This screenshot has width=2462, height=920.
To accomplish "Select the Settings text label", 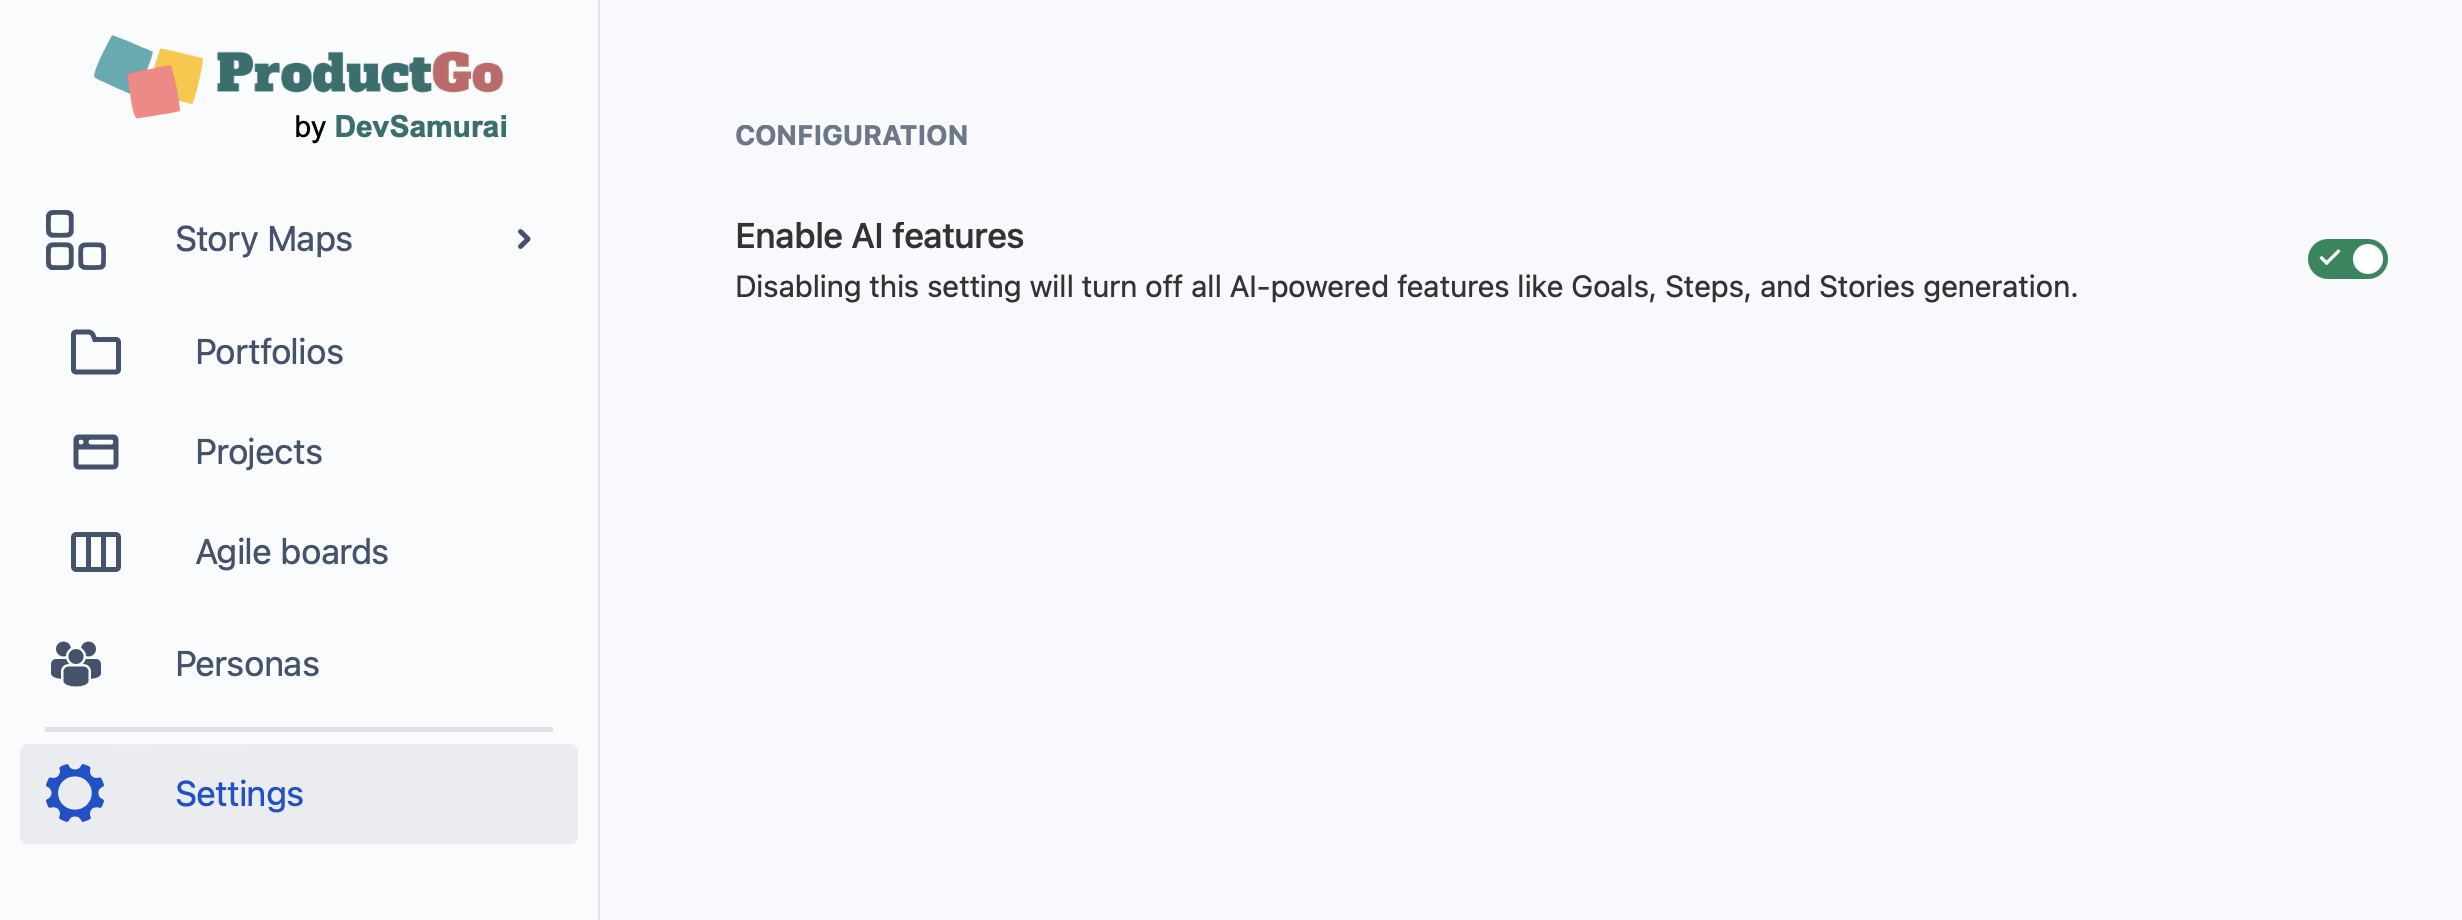I will (239, 794).
